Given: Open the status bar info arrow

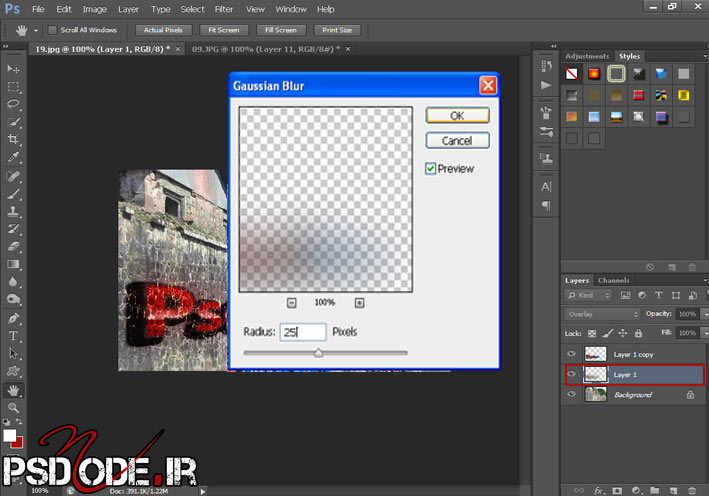Looking at the screenshot, I should pos(203,491).
